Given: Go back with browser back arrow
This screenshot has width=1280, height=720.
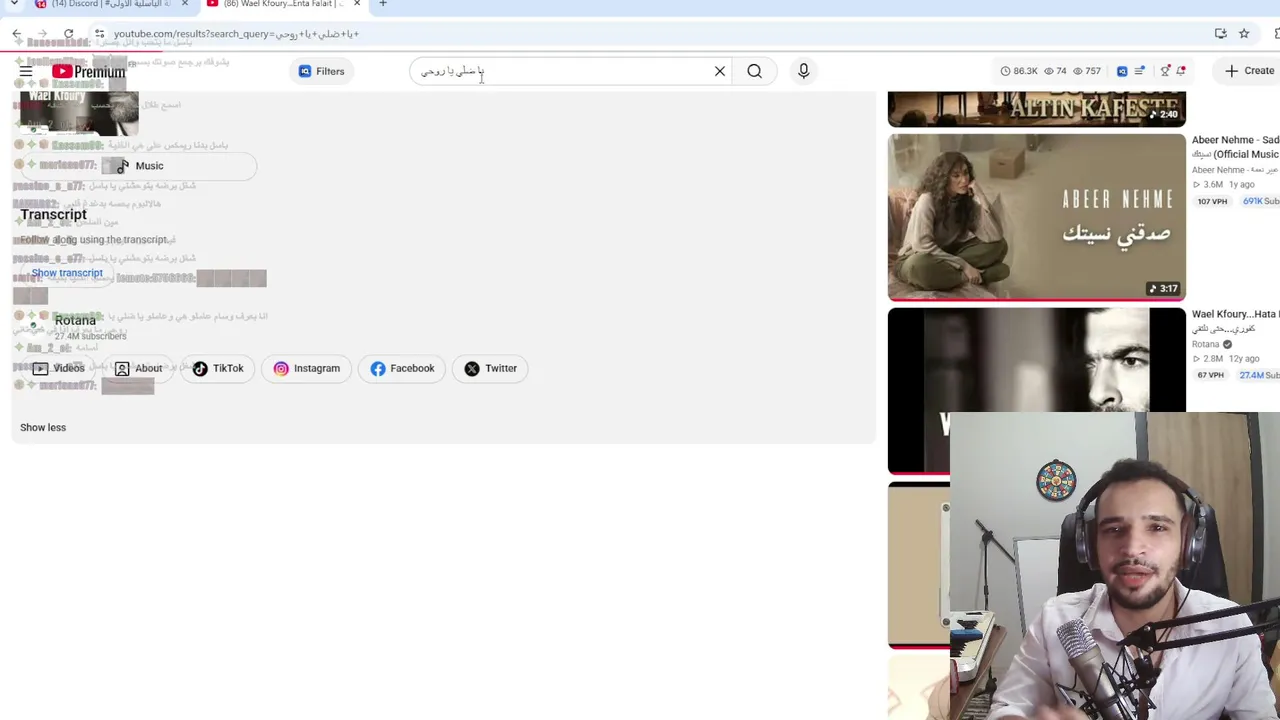Looking at the screenshot, I should tap(17, 34).
